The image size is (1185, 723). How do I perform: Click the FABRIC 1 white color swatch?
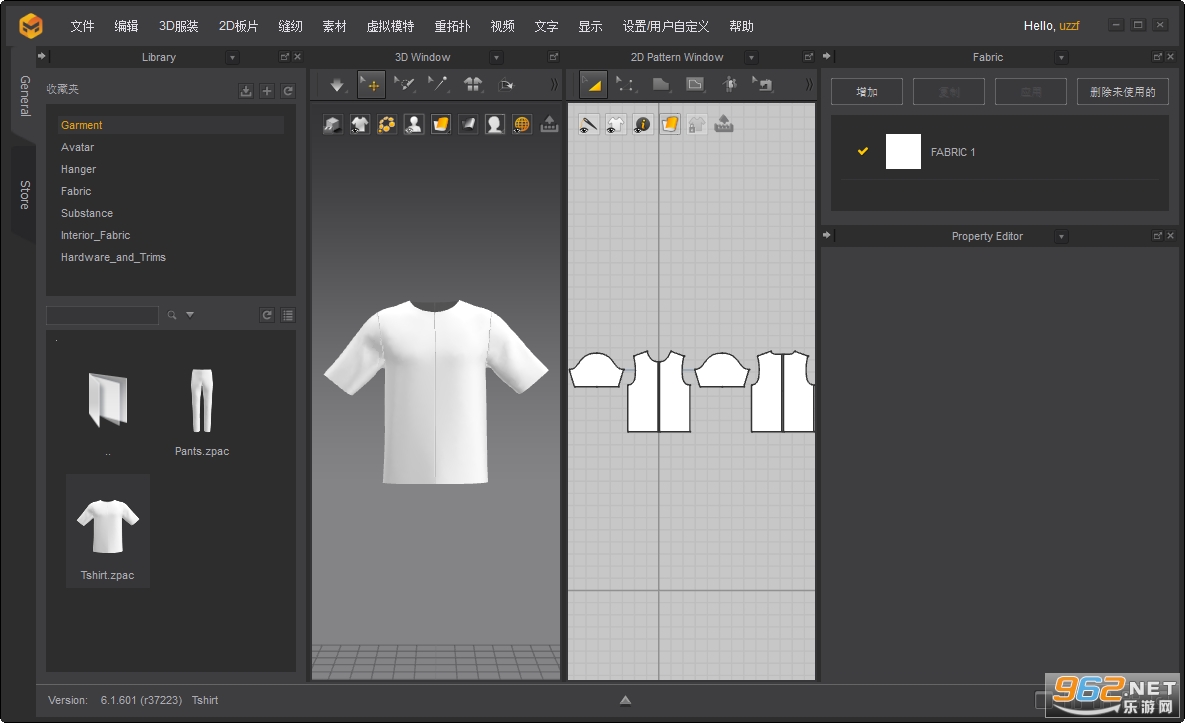903,151
